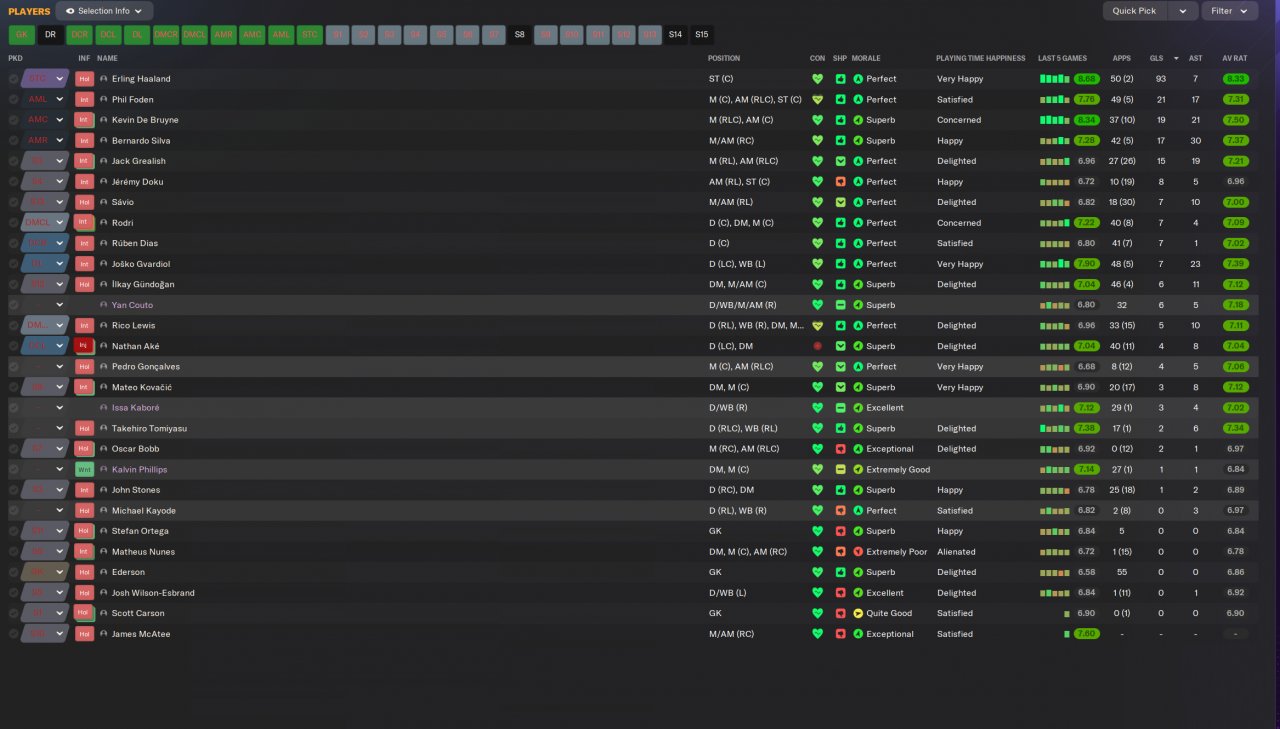Click the match sharpness icon for Matheus Nunes
This screenshot has height=729, width=1280.
[x=841, y=552]
